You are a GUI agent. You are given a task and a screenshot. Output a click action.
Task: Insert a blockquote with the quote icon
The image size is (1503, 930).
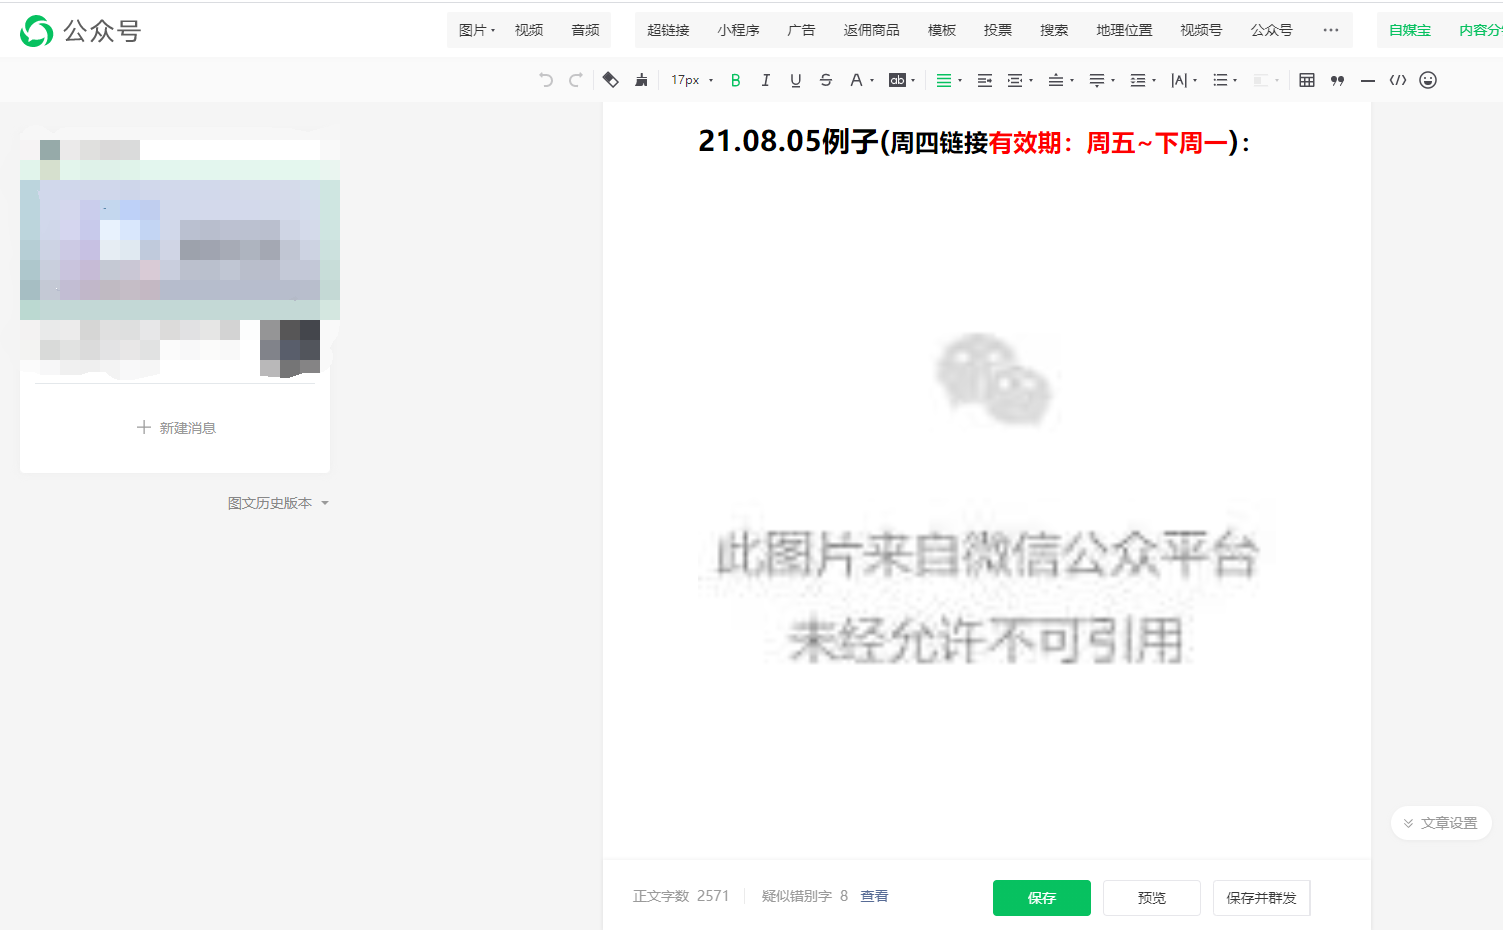click(x=1337, y=80)
